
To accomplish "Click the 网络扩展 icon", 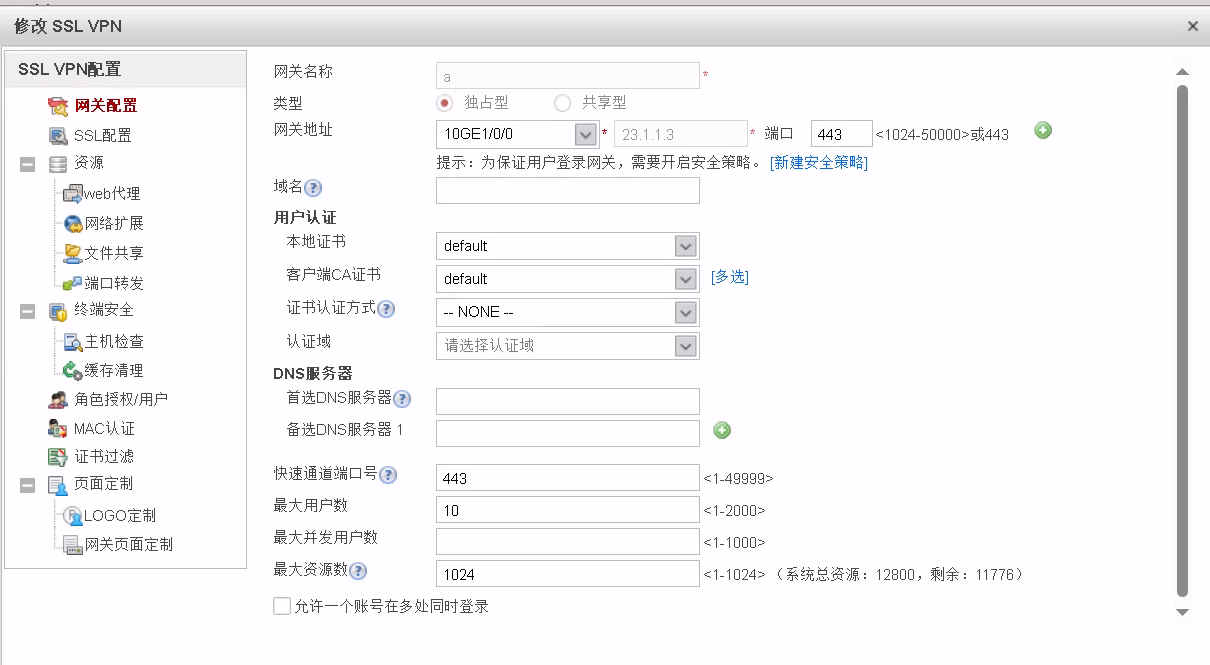I will (x=73, y=223).
